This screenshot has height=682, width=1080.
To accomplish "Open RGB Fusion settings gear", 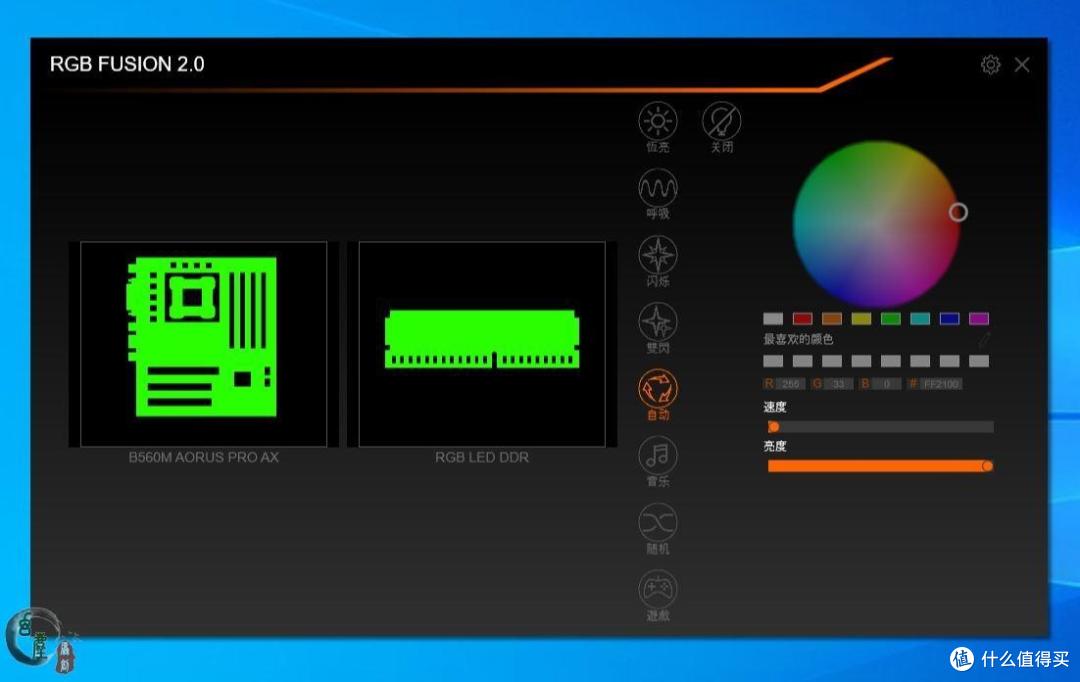I will click(990, 65).
